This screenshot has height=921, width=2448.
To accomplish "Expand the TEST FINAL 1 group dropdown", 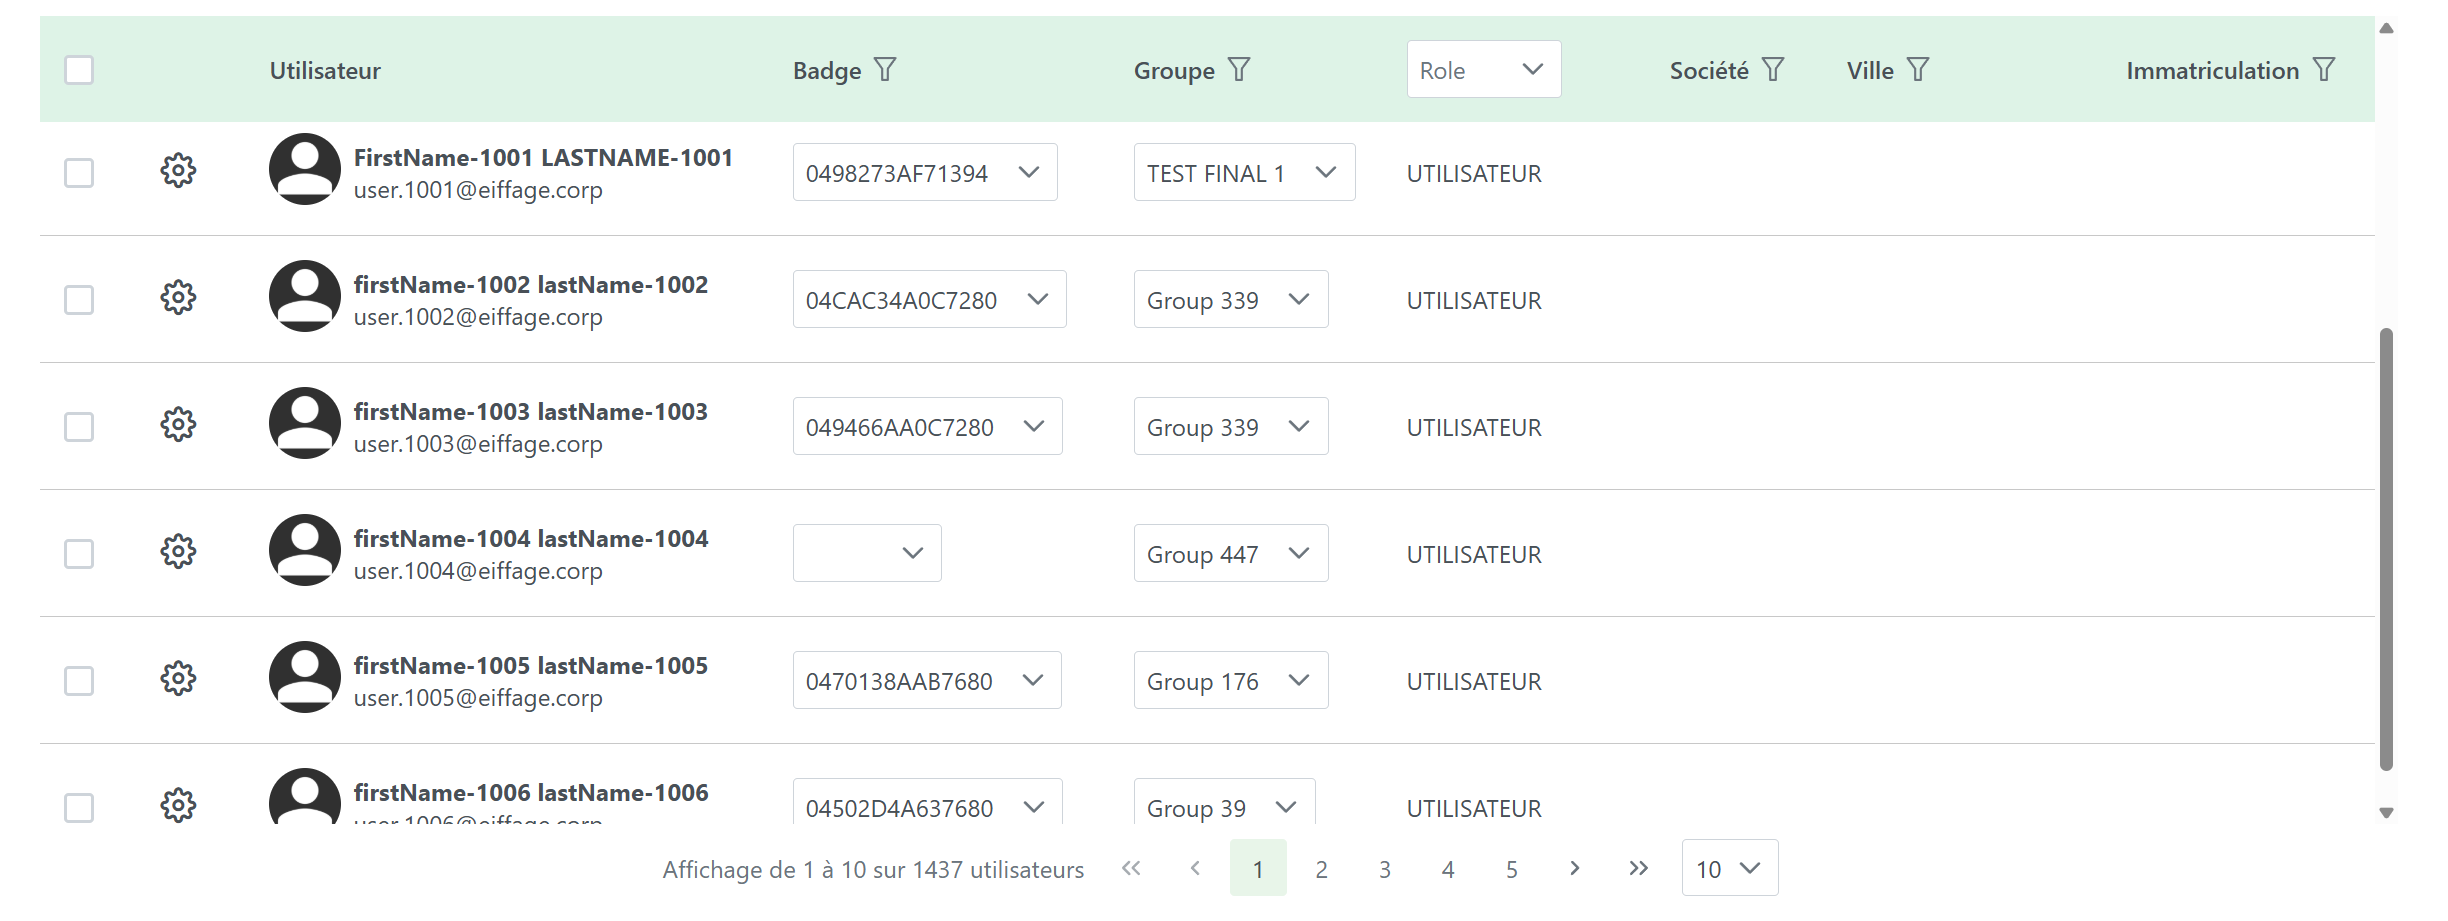I will click(1244, 173).
